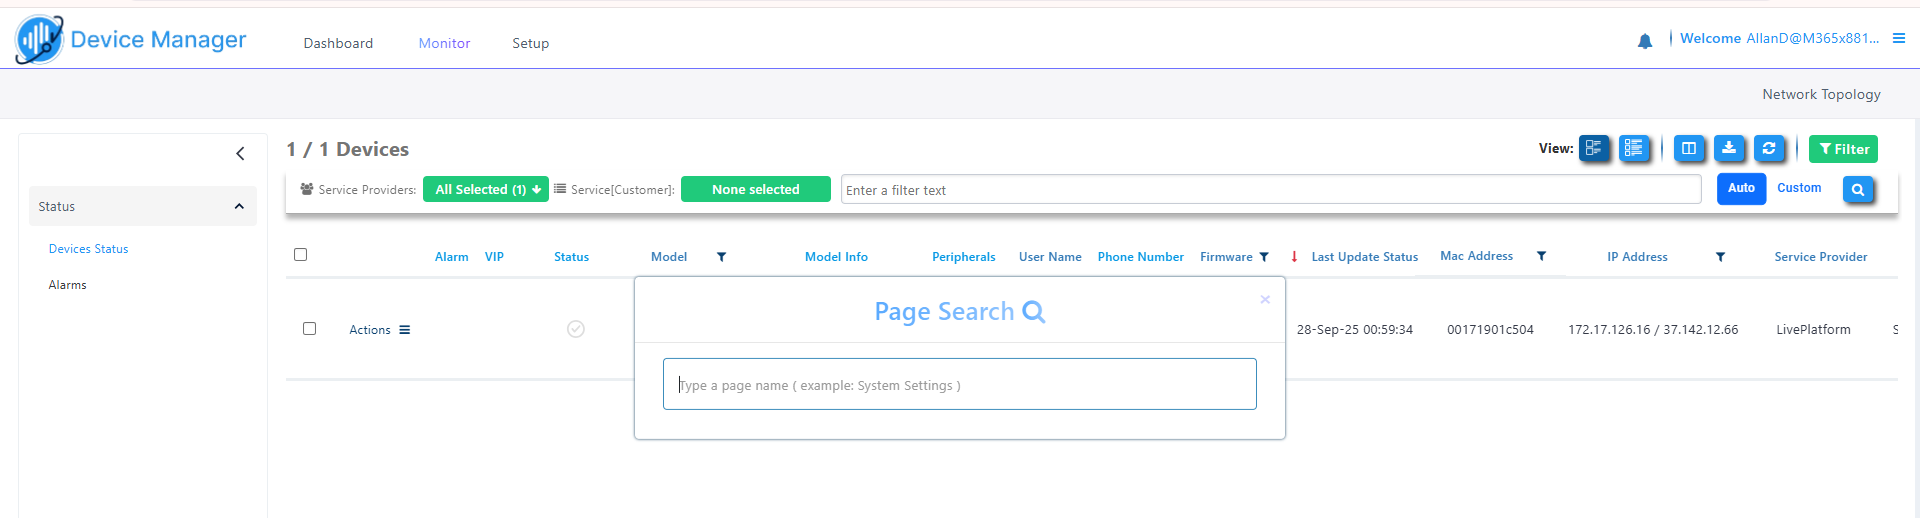Click the Mac Address filter funnel
This screenshot has height=518, width=1920.
1541,257
